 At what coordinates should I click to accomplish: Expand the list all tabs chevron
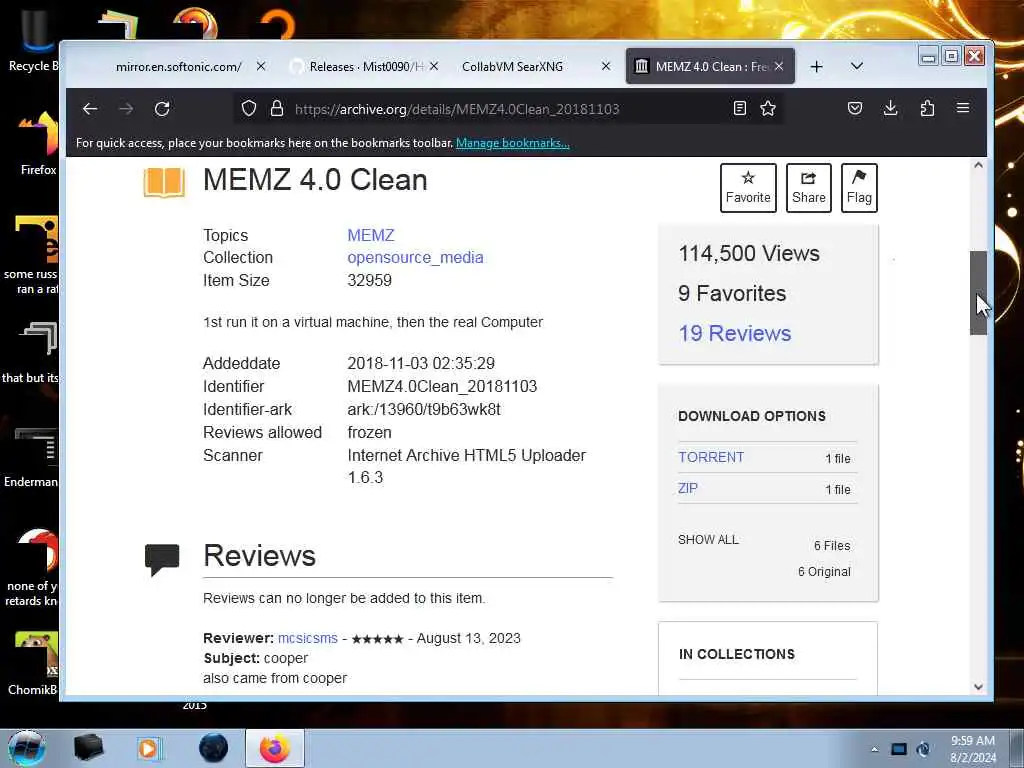click(857, 67)
